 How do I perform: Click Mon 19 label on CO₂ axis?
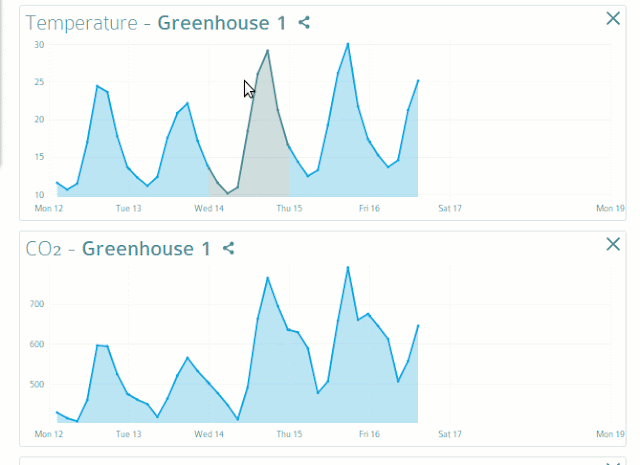[x=610, y=435]
